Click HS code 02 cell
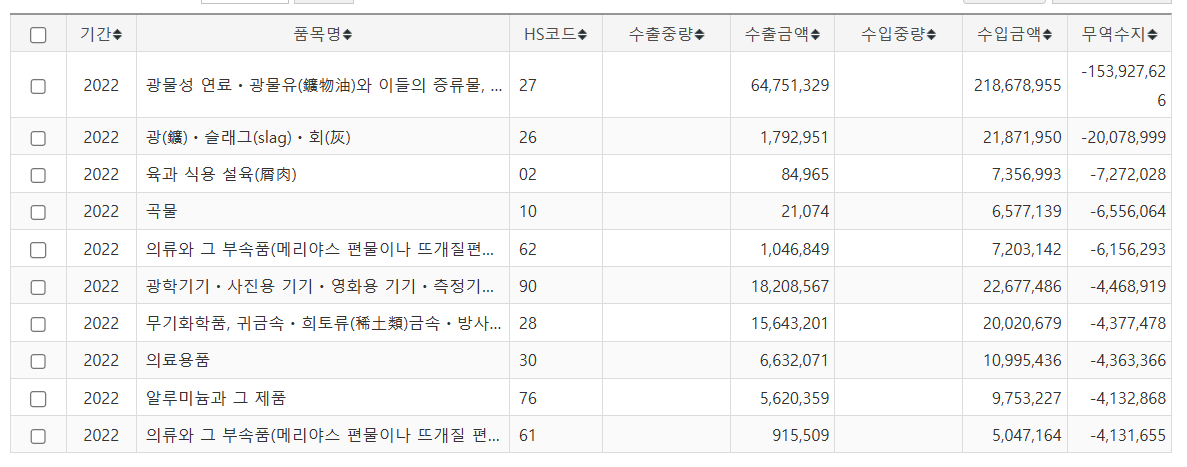Screen dimensions: 1187x467 (x=528, y=175)
